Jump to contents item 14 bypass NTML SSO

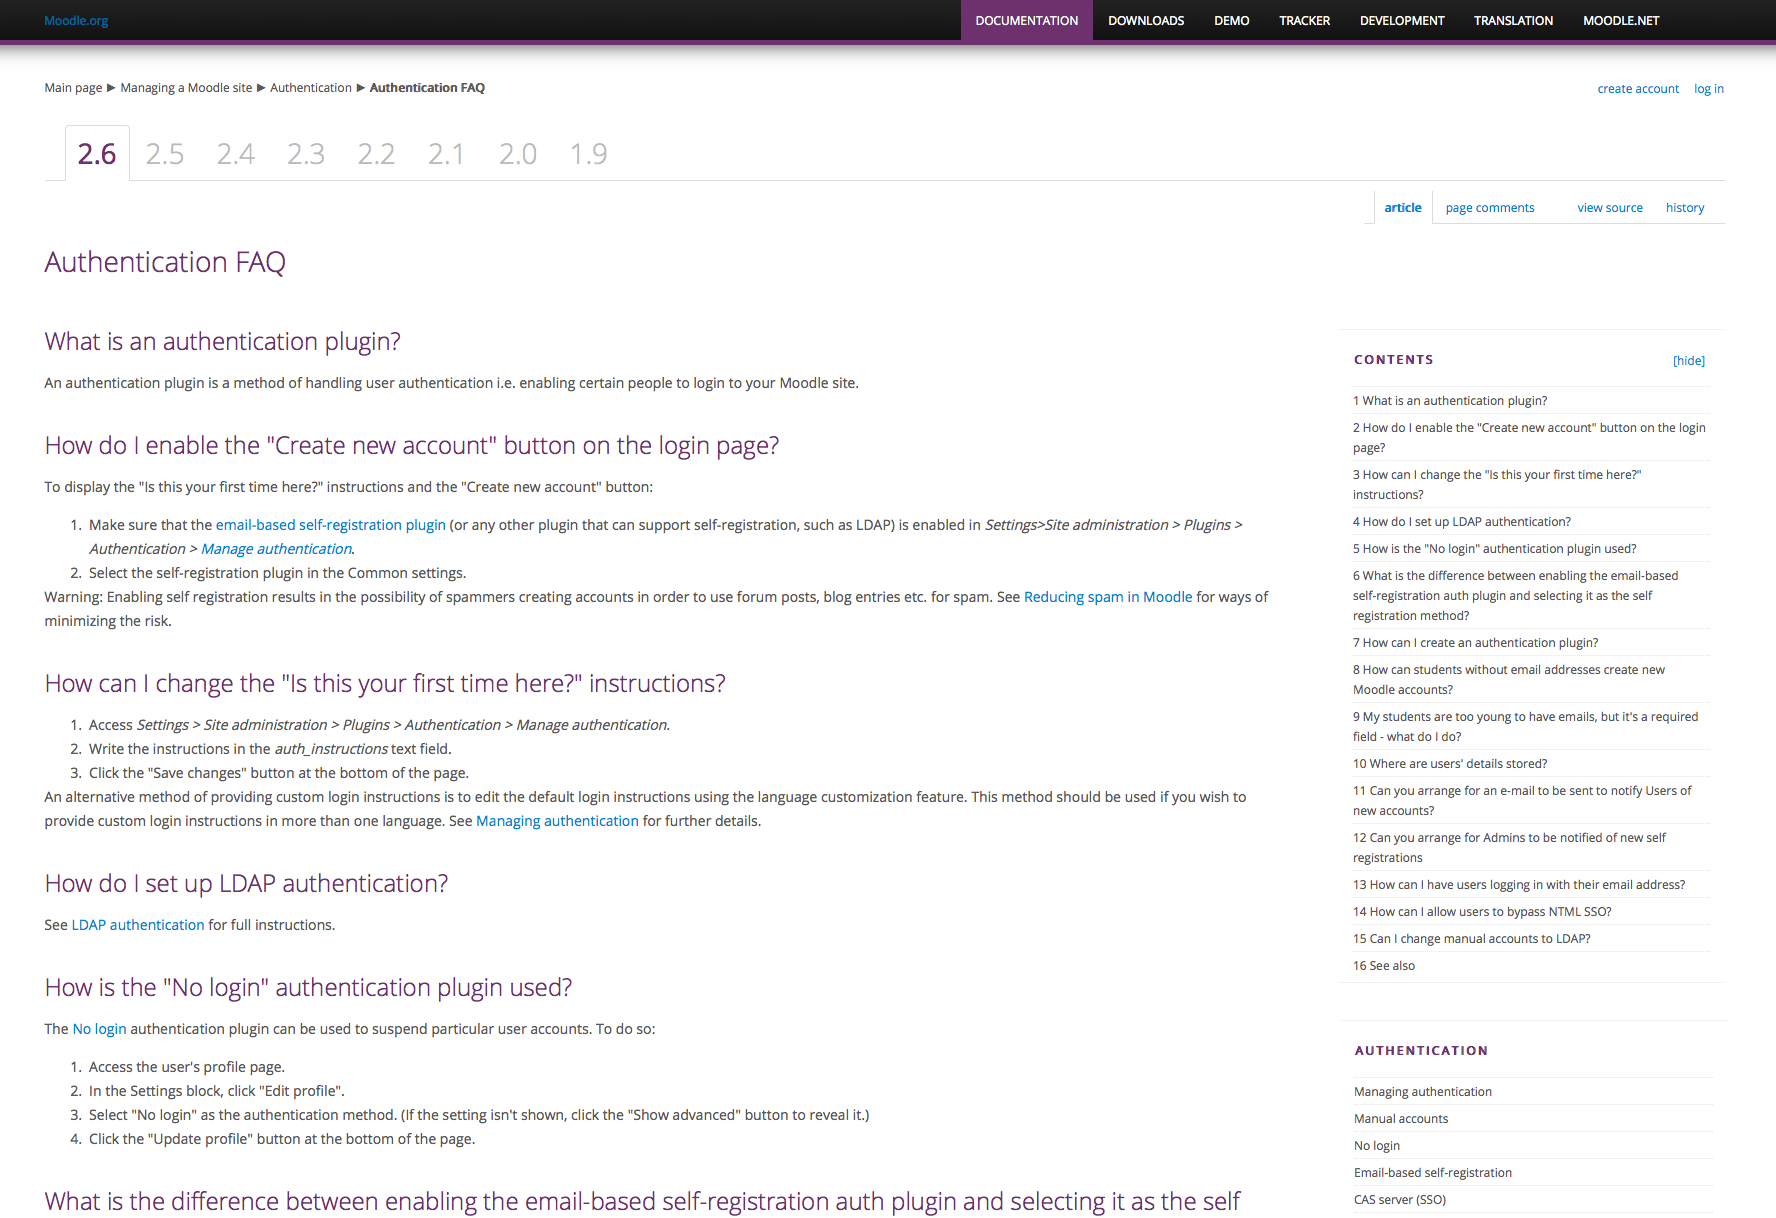1482,912
